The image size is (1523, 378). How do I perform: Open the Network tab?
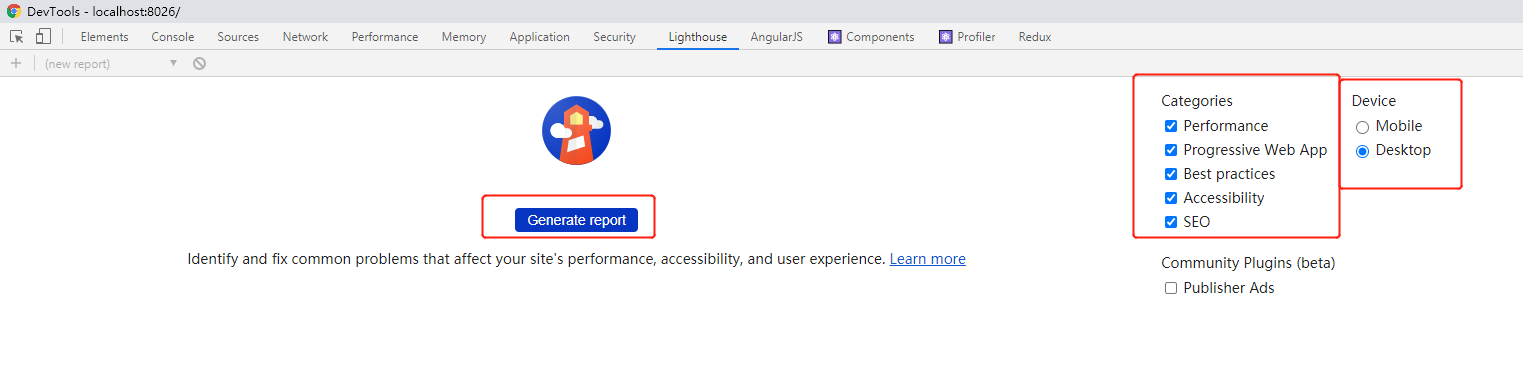(305, 37)
